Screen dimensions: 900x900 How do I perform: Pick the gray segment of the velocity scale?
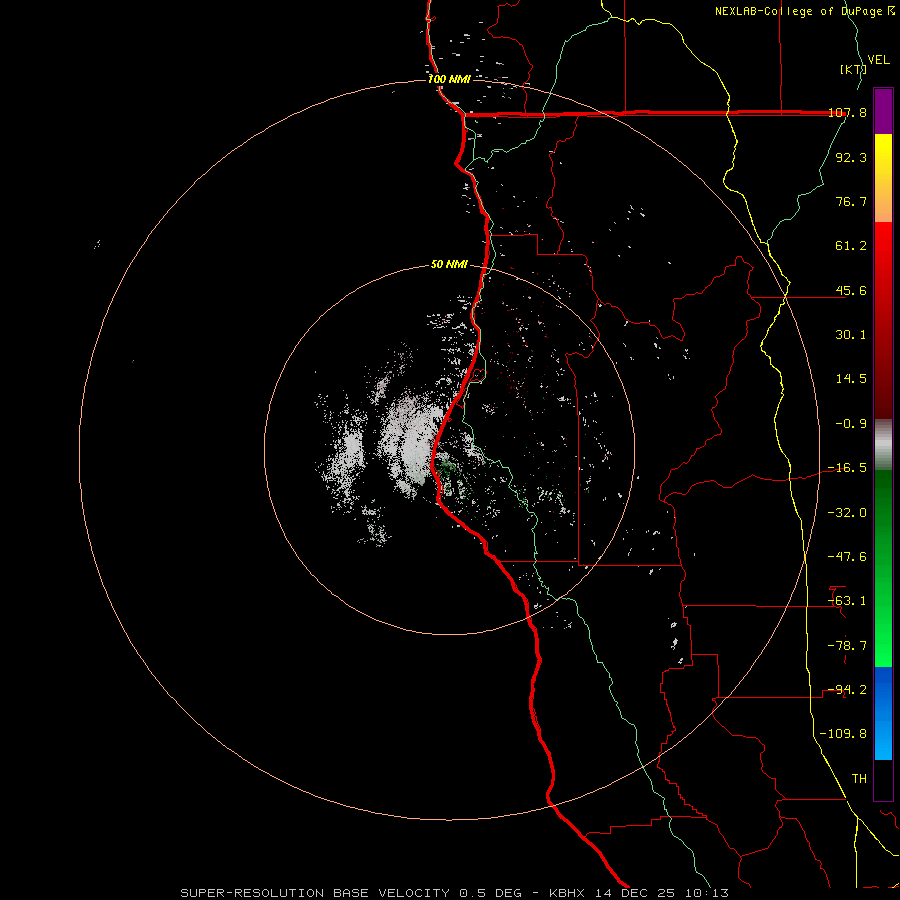(x=883, y=445)
